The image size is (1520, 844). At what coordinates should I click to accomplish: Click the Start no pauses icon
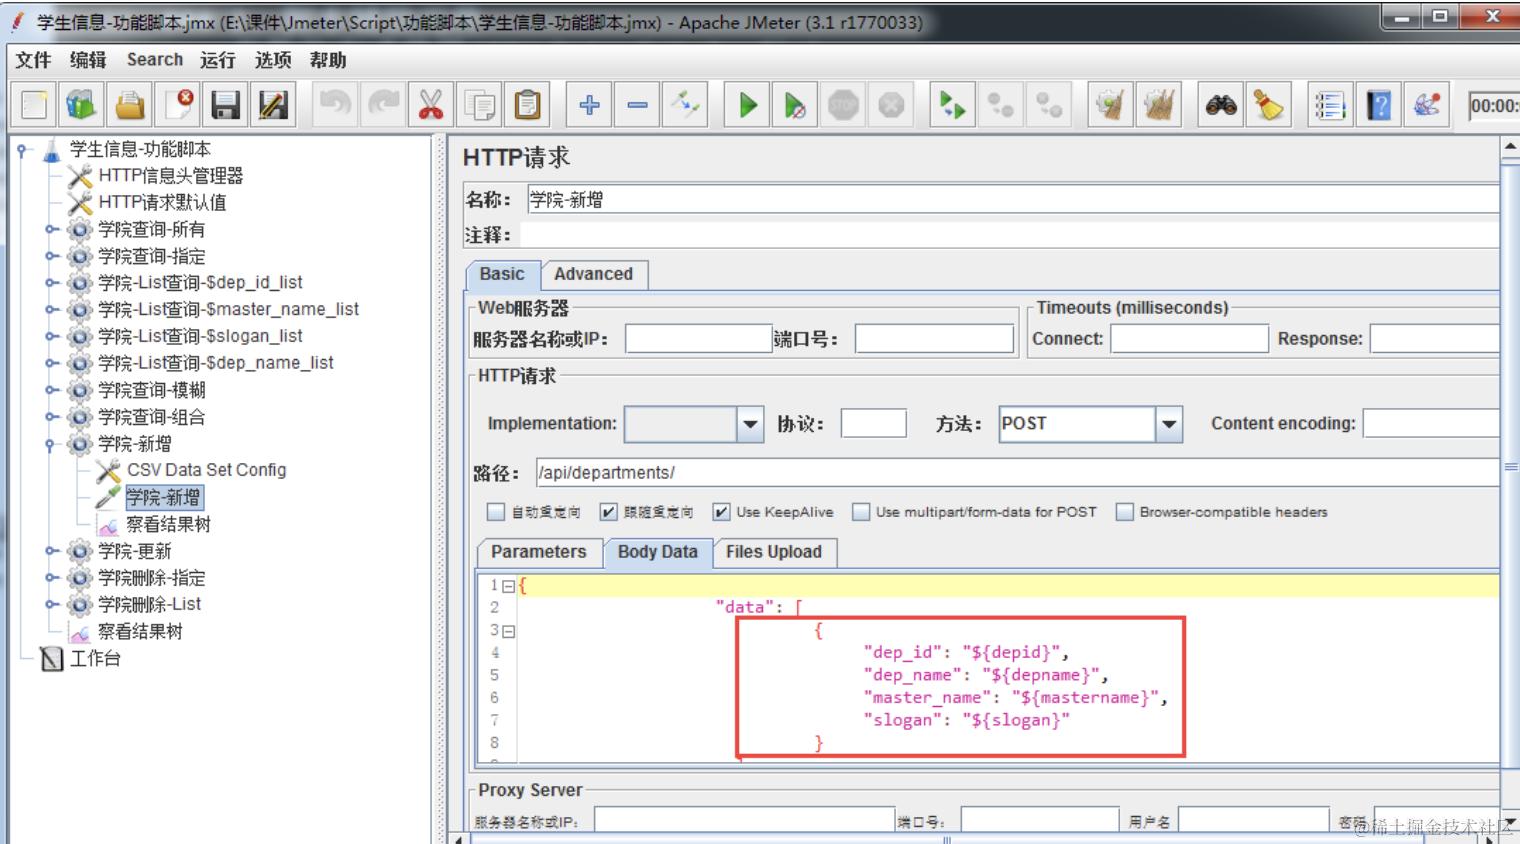pos(795,105)
